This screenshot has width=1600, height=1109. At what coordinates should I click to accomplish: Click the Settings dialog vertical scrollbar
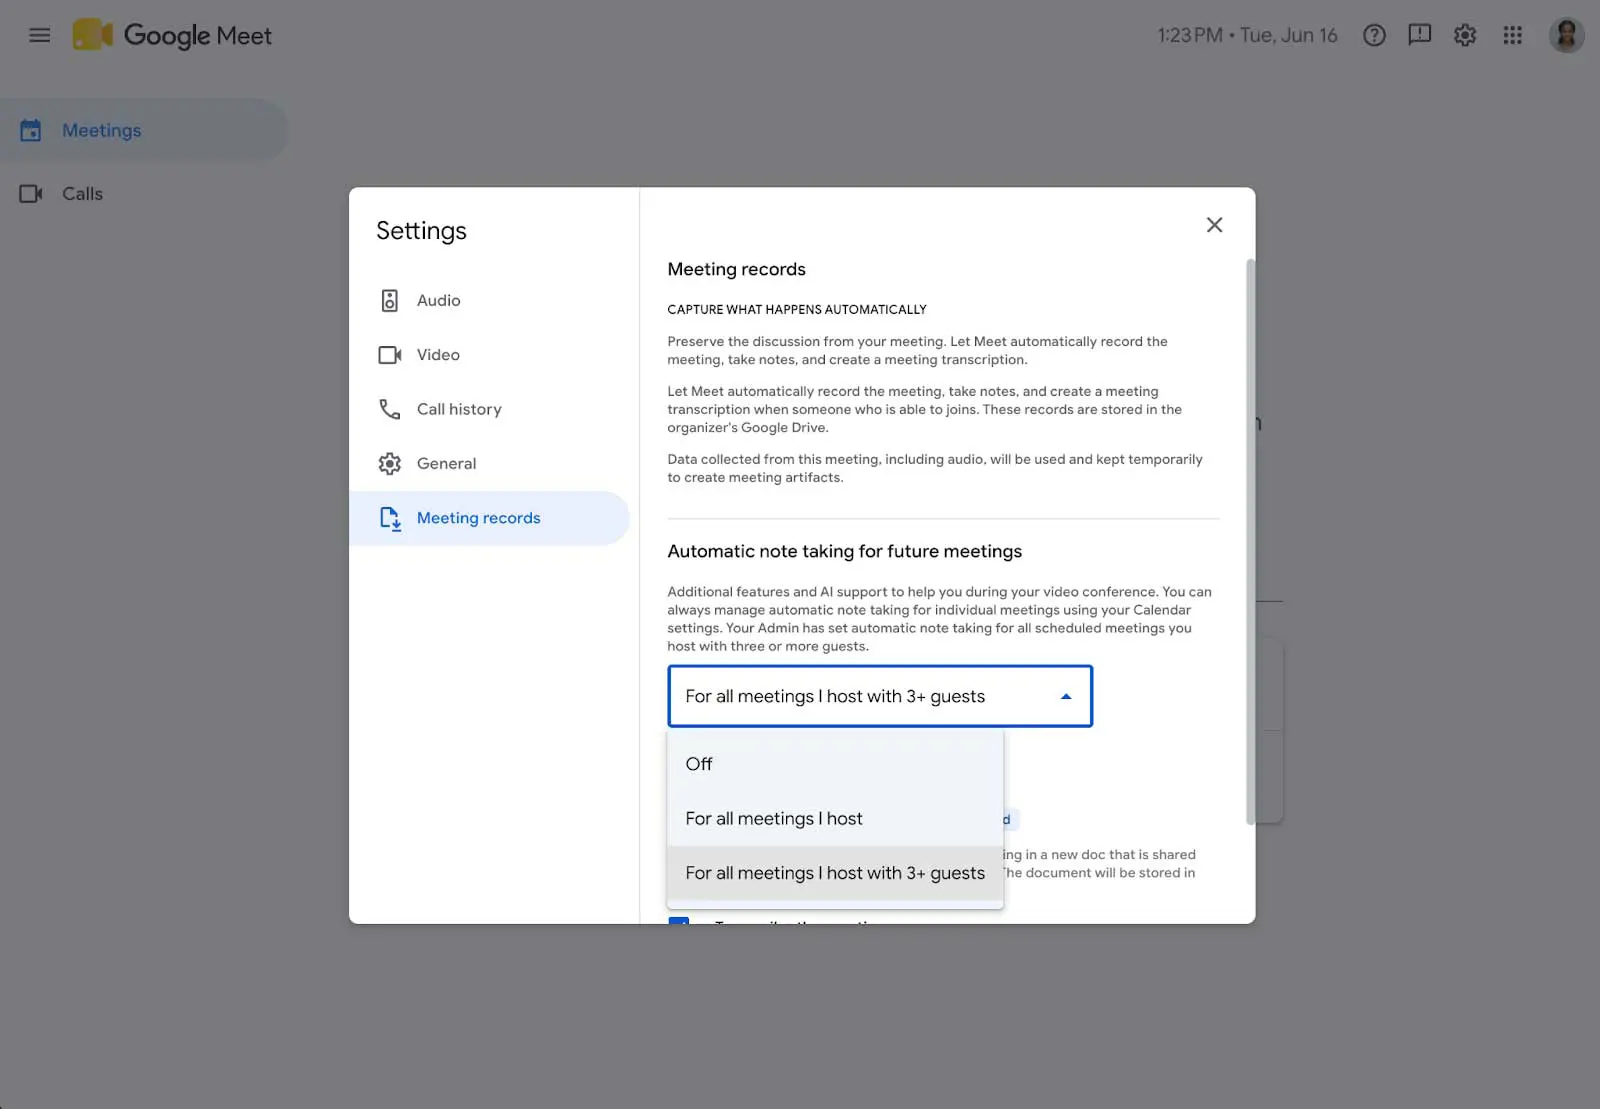coord(1250,542)
